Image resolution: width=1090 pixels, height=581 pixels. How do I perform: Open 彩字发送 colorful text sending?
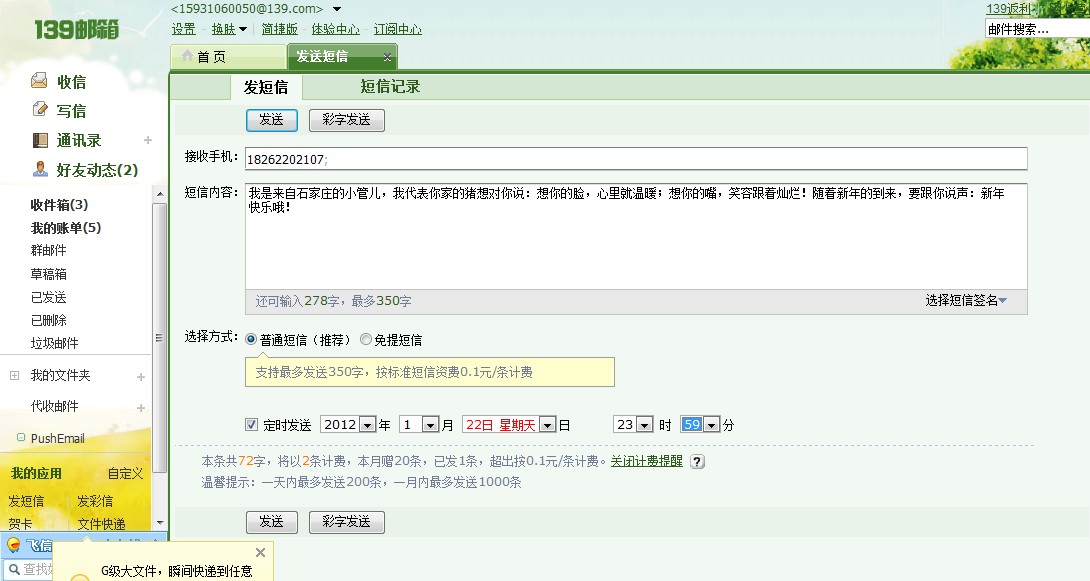(x=347, y=119)
